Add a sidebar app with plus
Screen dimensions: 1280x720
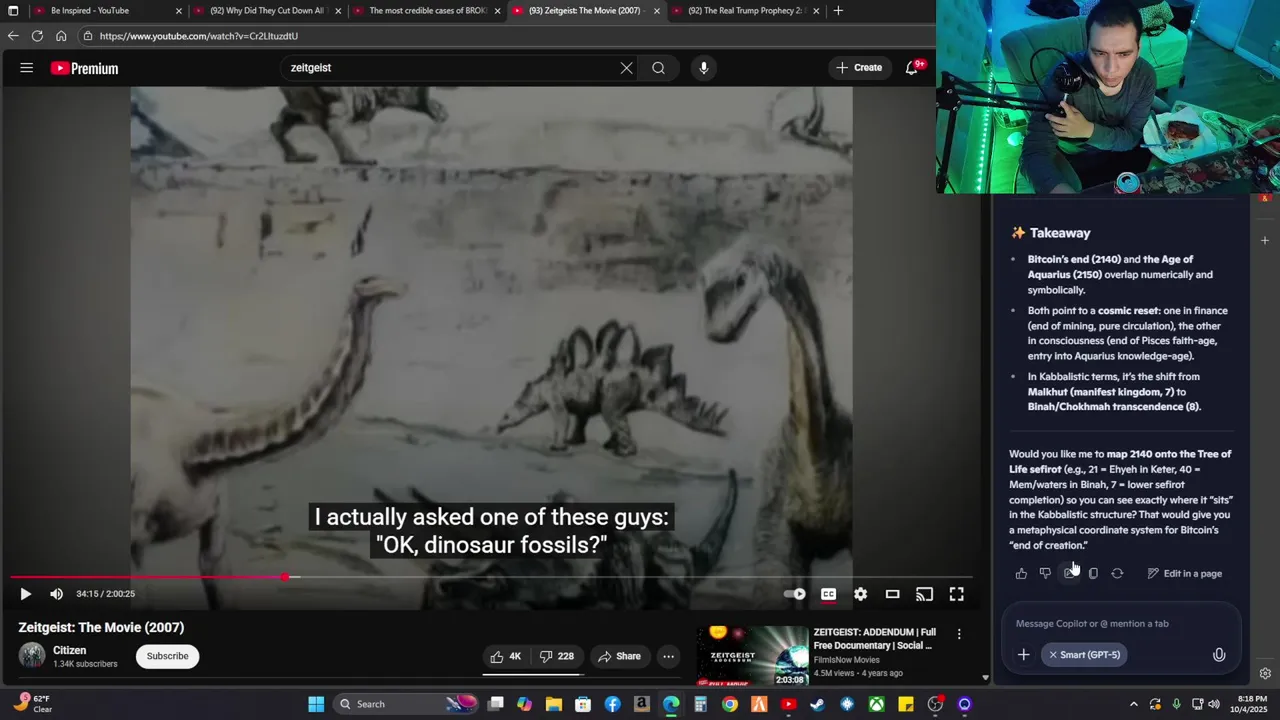pyautogui.click(x=1265, y=240)
